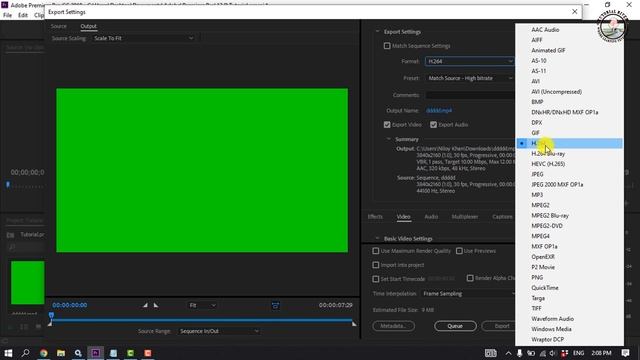
Task: Open Windows Start menu
Action: point(8,353)
